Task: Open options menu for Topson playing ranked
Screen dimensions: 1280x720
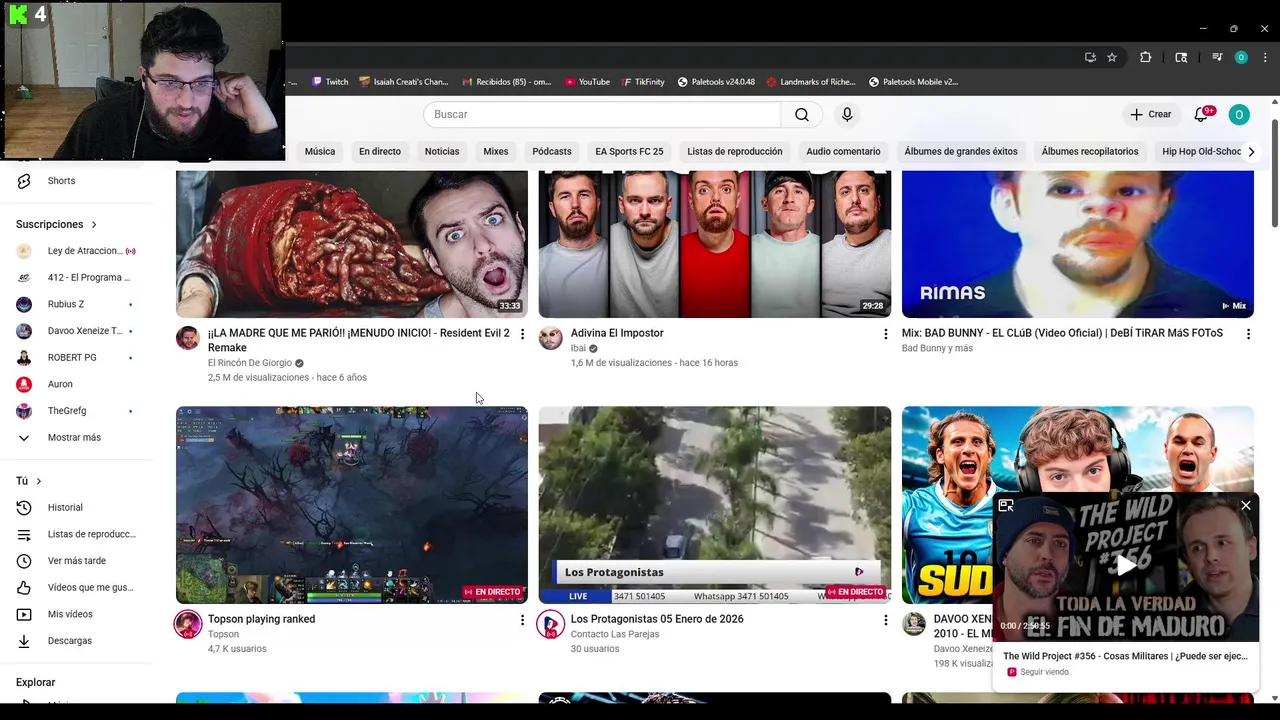Action: (x=522, y=620)
